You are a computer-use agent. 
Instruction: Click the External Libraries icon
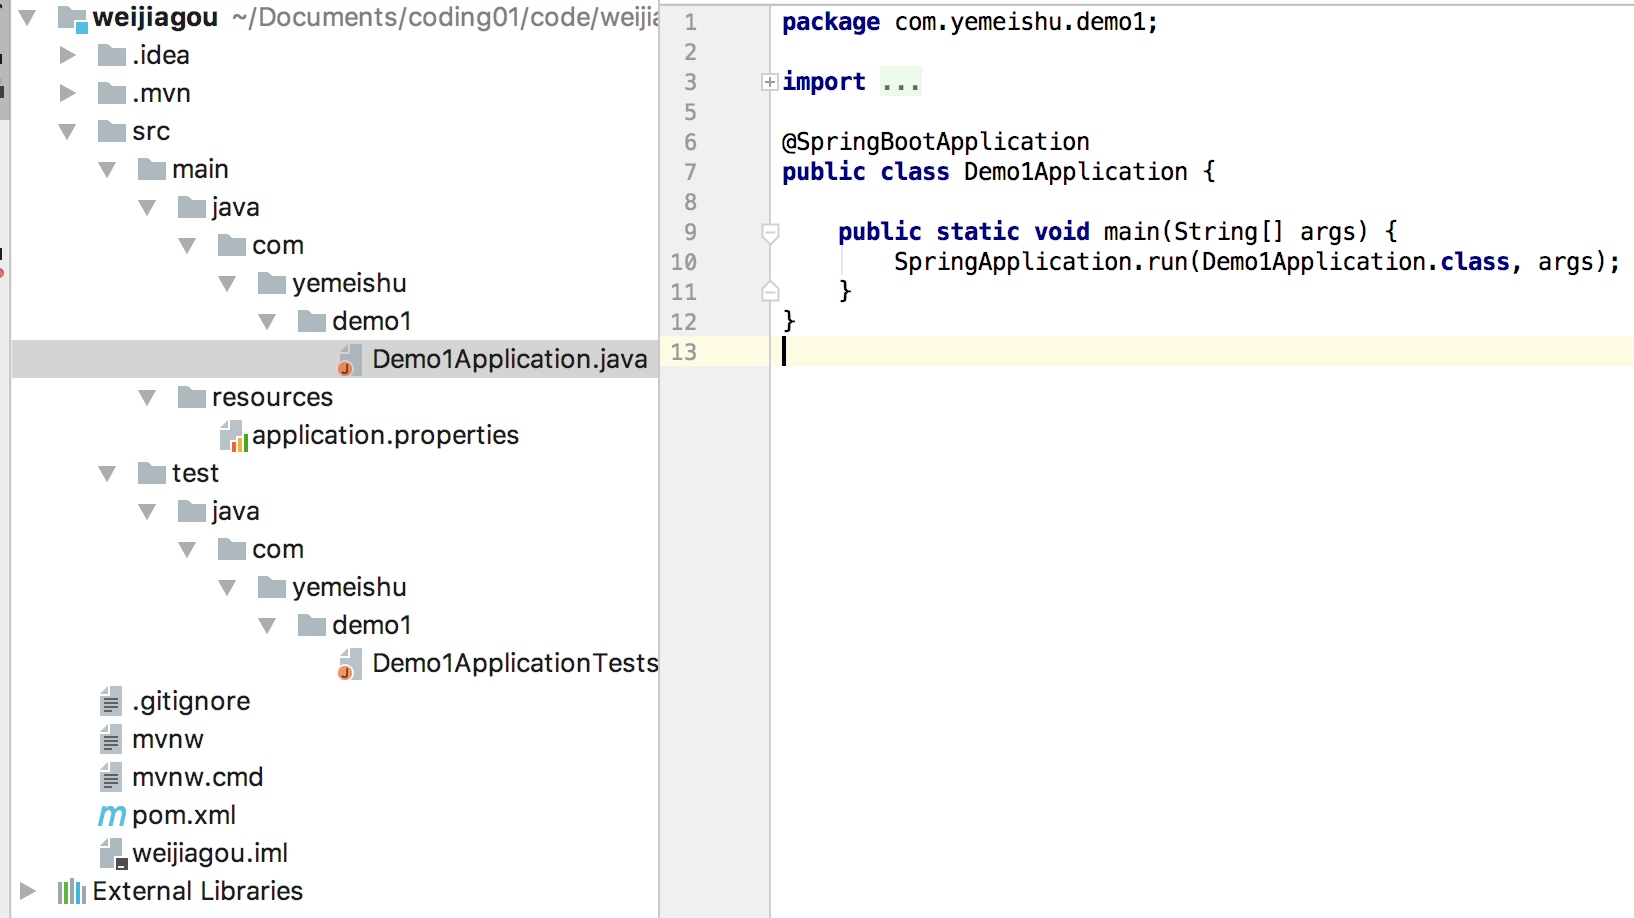click(72, 891)
